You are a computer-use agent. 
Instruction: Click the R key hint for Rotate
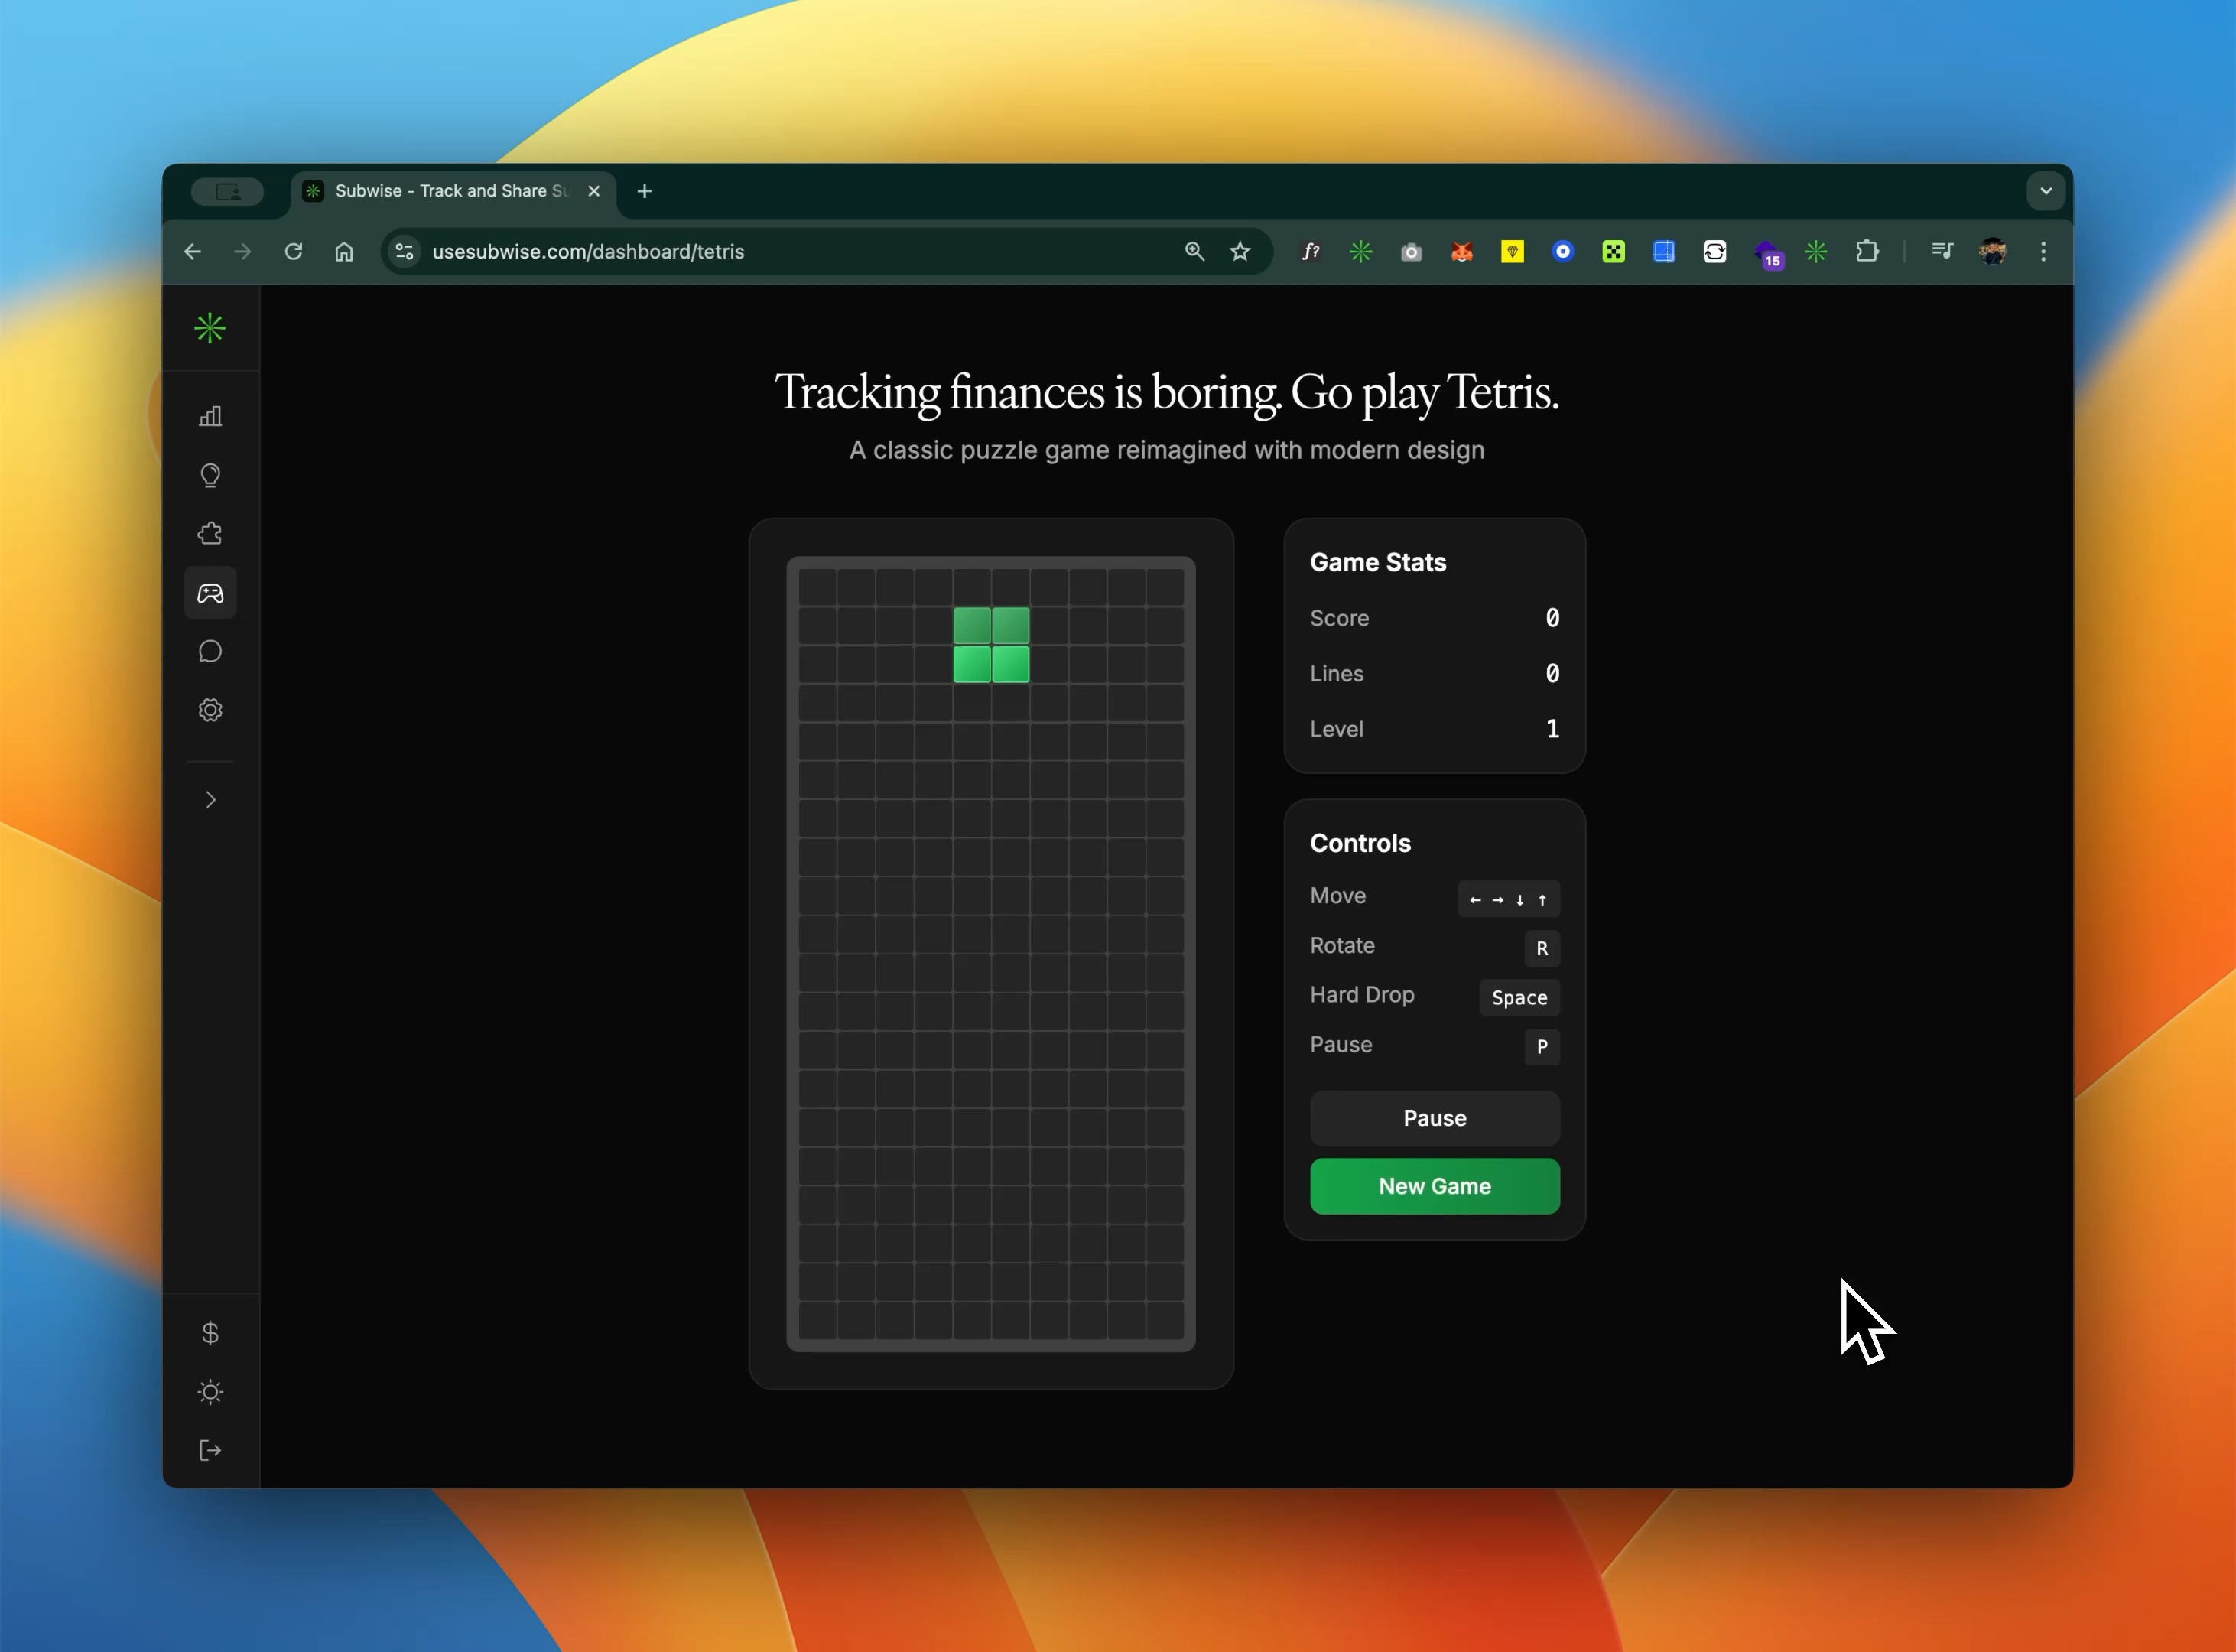tap(1542, 948)
